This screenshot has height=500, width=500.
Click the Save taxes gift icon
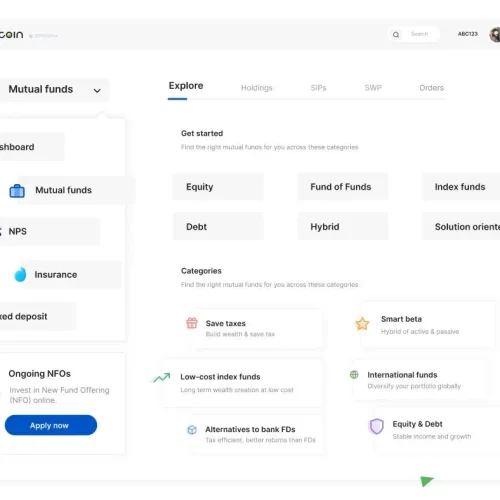click(x=192, y=323)
